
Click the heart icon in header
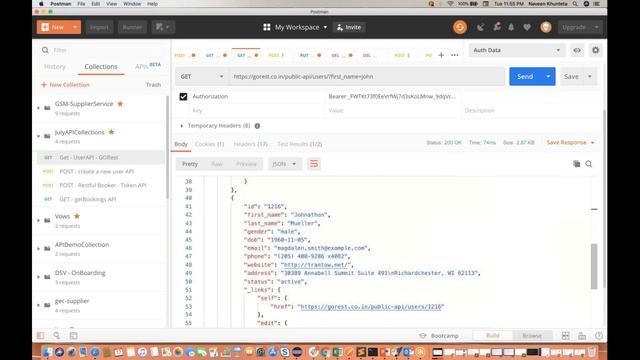point(527,27)
